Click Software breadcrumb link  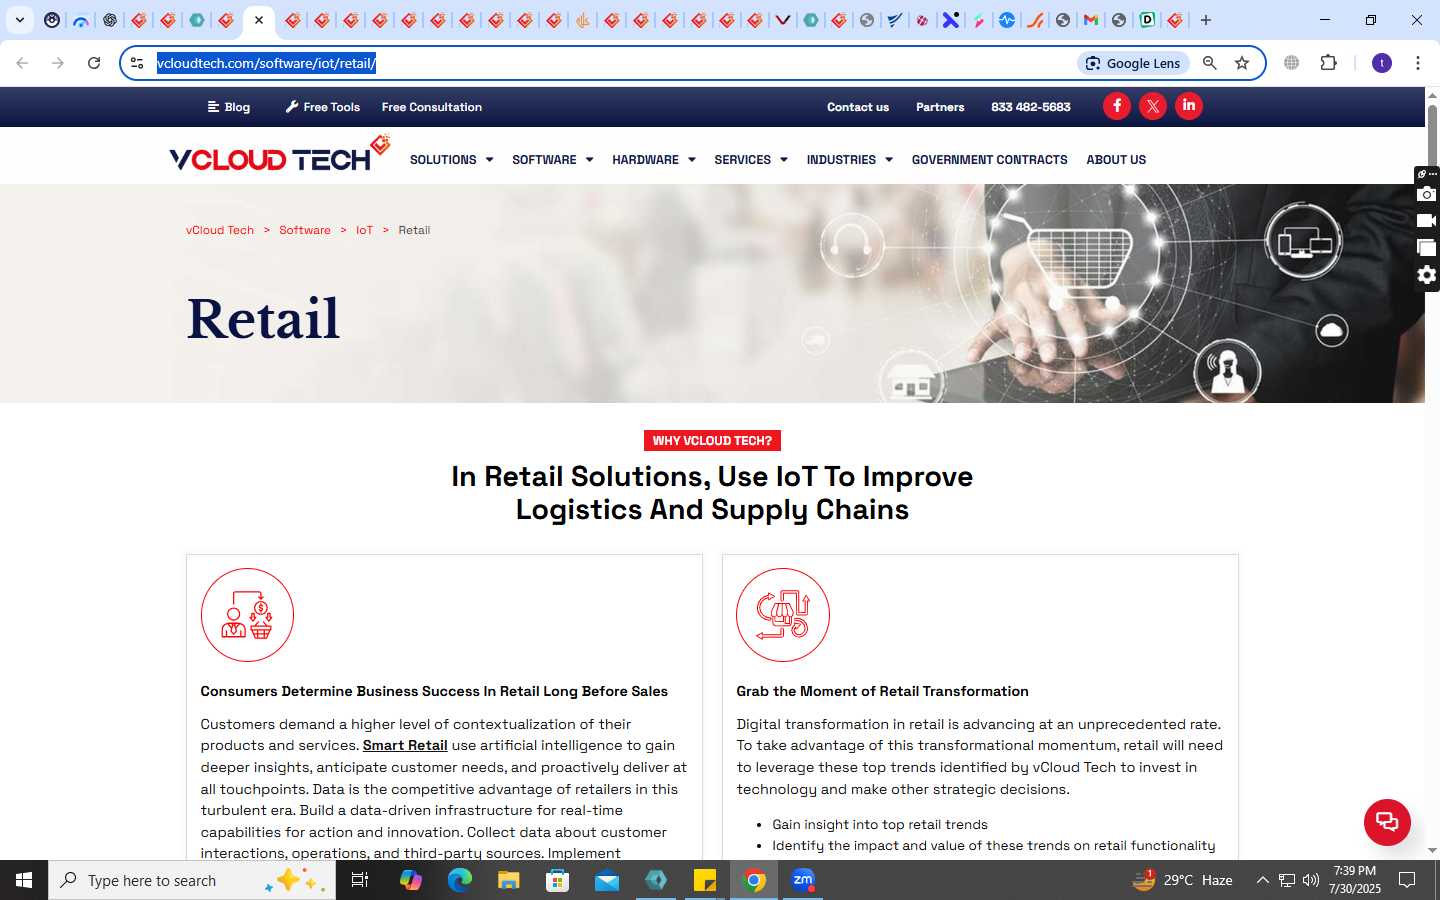(305, 230)
